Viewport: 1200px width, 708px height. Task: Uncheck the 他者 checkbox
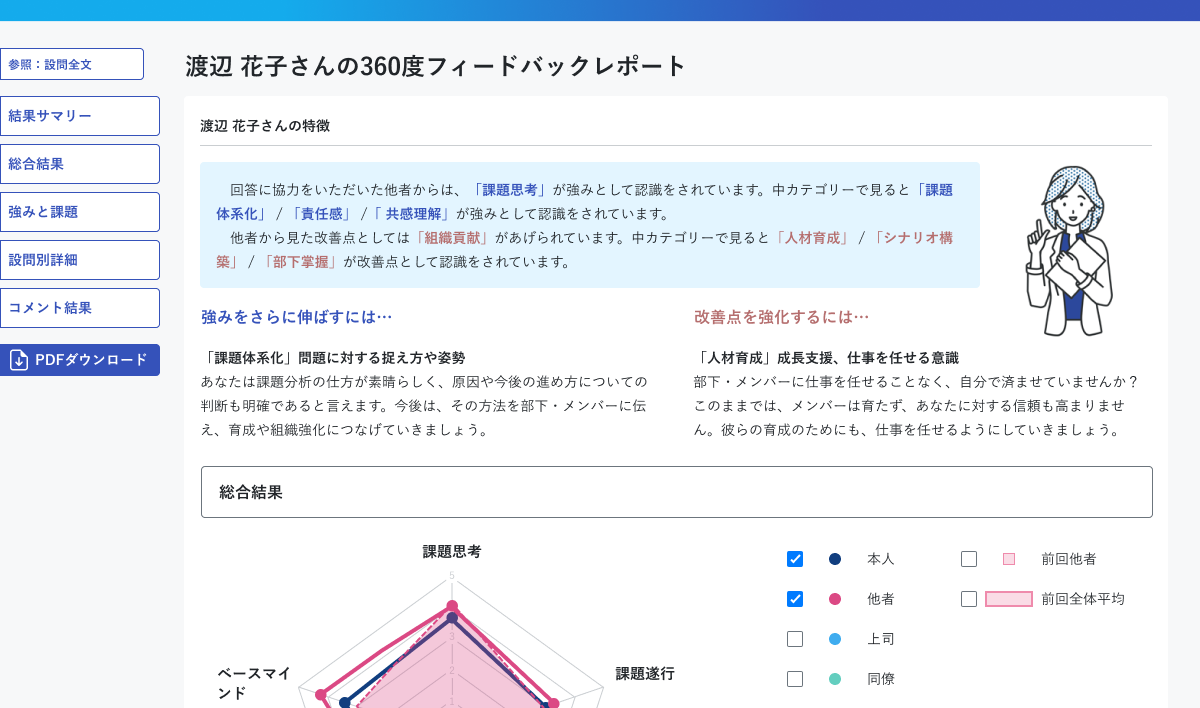[795, 599]
